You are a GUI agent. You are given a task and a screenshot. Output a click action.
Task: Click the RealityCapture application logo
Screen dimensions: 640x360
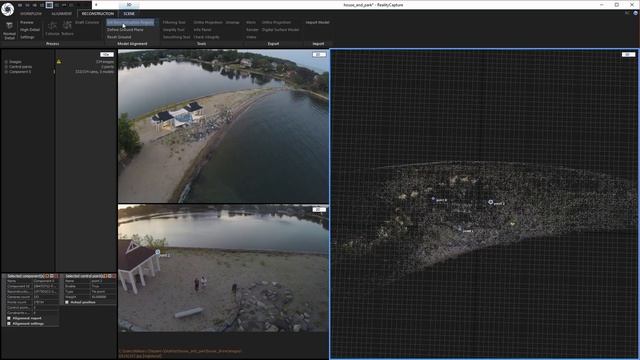[x=7, y=9]
